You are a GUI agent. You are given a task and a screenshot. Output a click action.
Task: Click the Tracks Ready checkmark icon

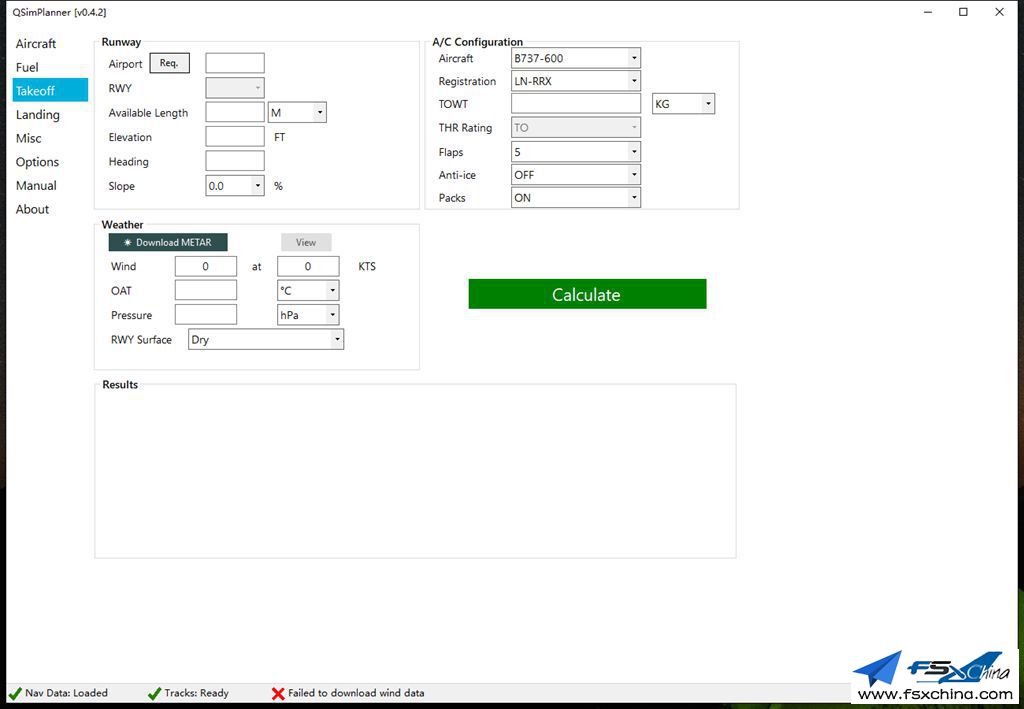click(154, 693)
